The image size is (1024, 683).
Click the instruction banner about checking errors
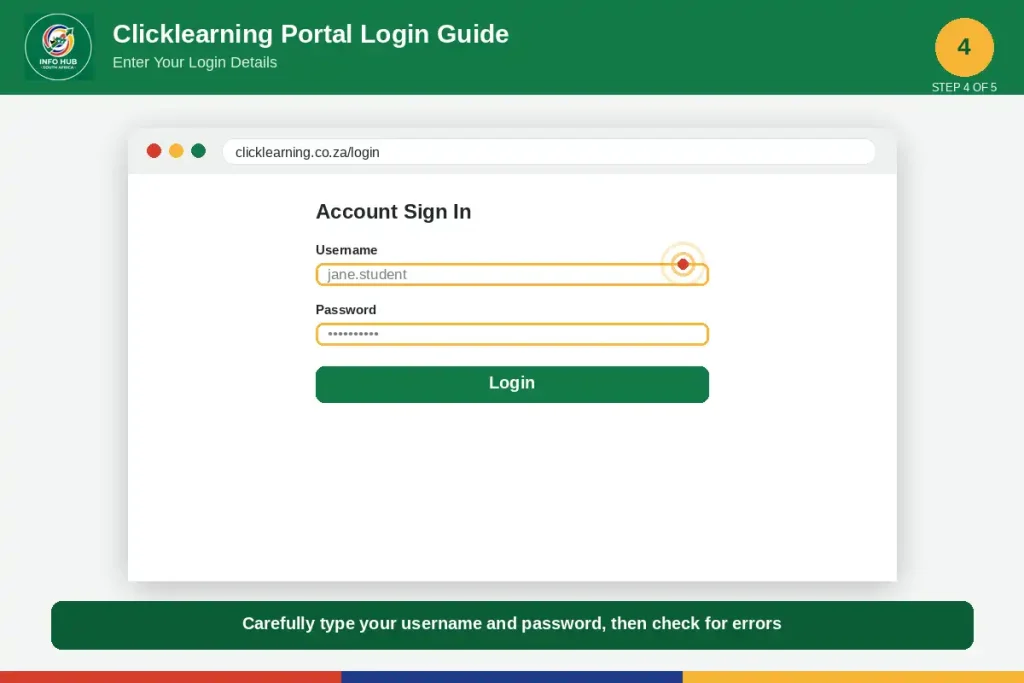[x=512, y=625]
